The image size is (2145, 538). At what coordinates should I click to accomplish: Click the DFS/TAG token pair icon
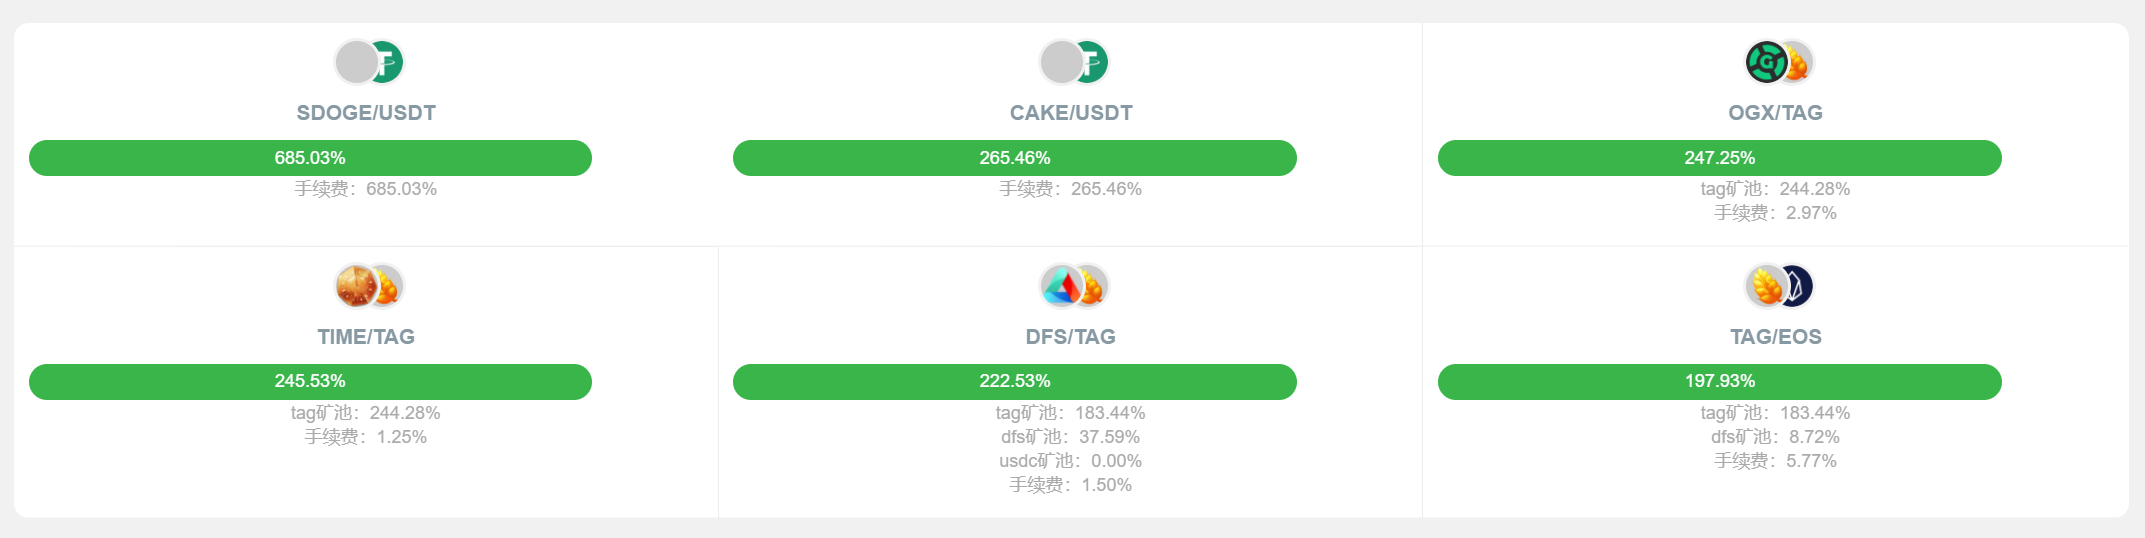[x=1073, y=286]
